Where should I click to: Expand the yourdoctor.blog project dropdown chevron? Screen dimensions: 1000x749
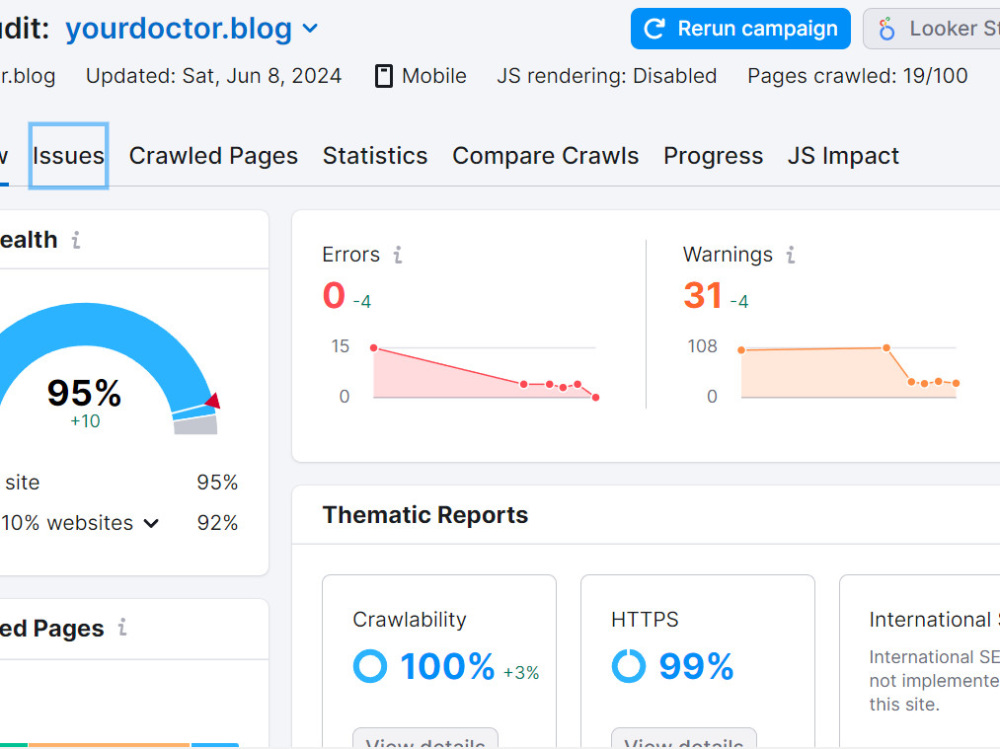pyautogui.click(x=310, y=29)
